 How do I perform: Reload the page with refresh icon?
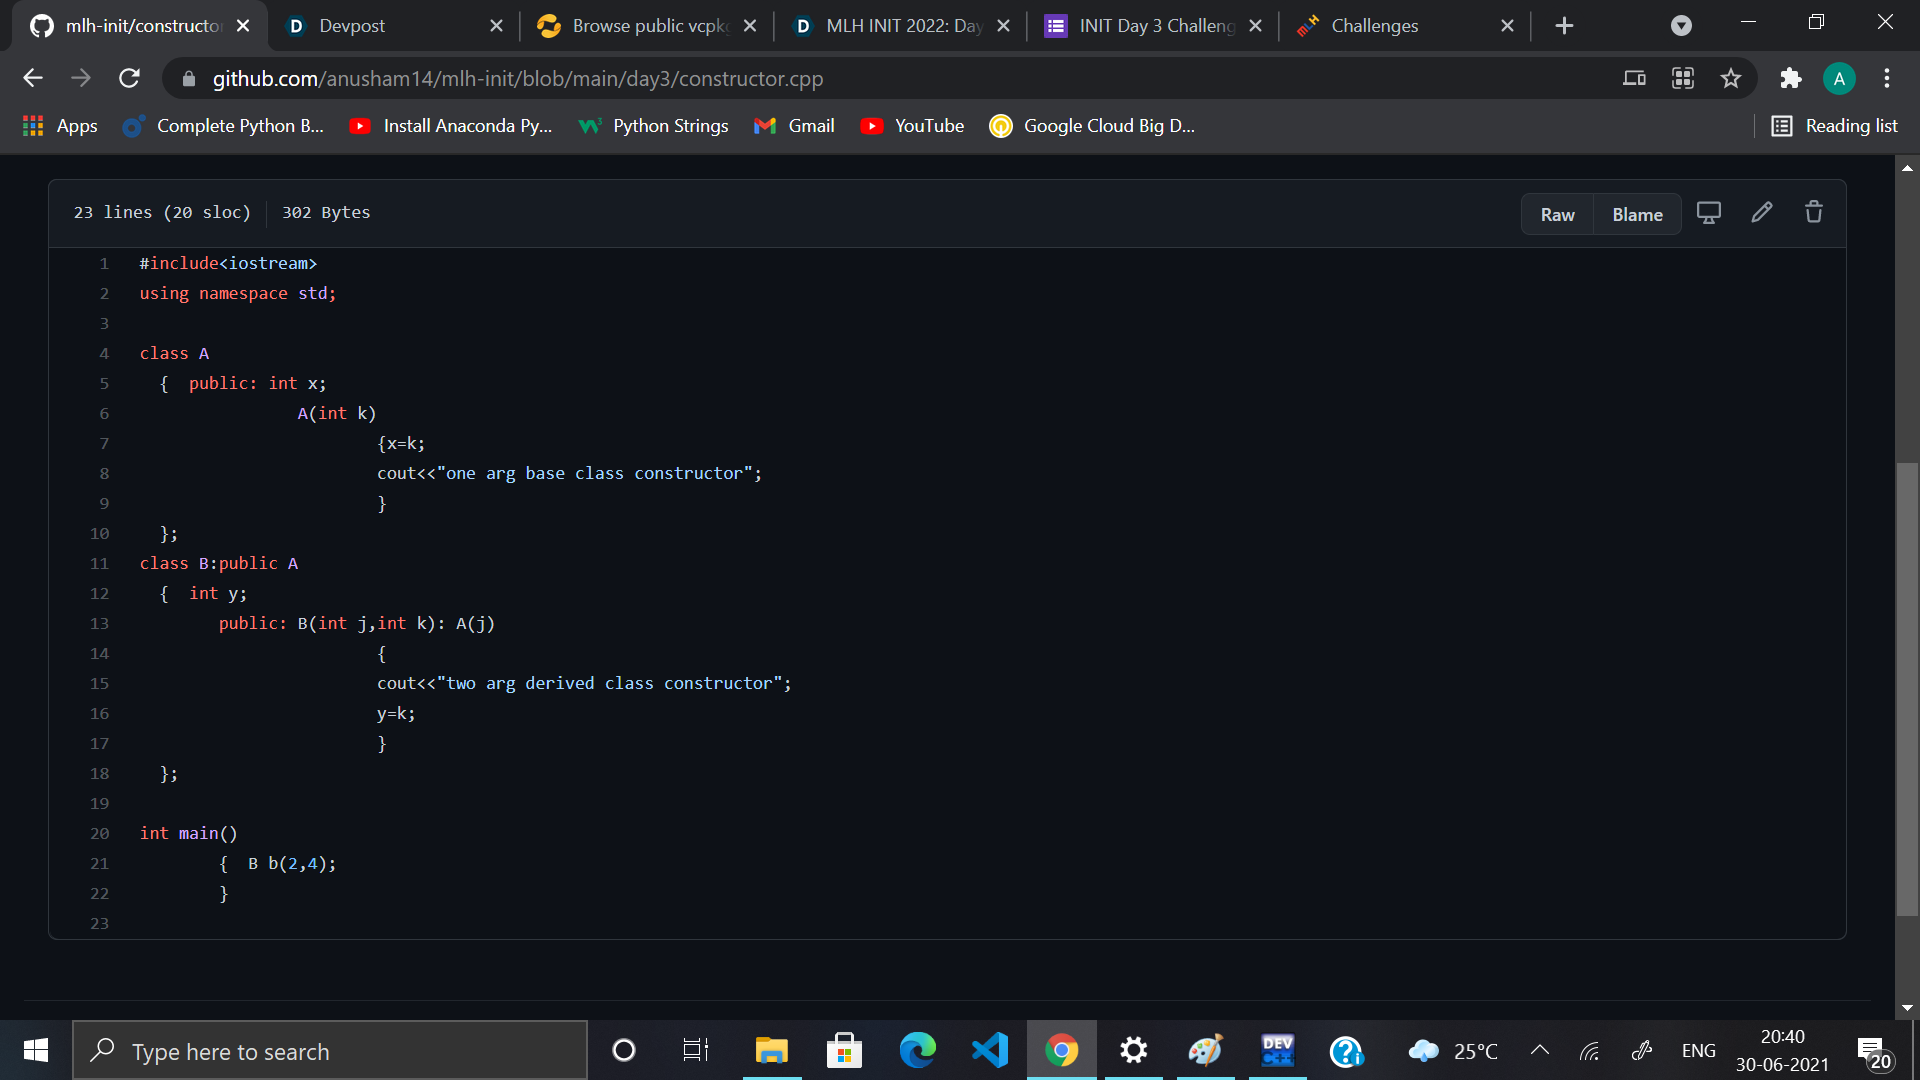(129, 78)
